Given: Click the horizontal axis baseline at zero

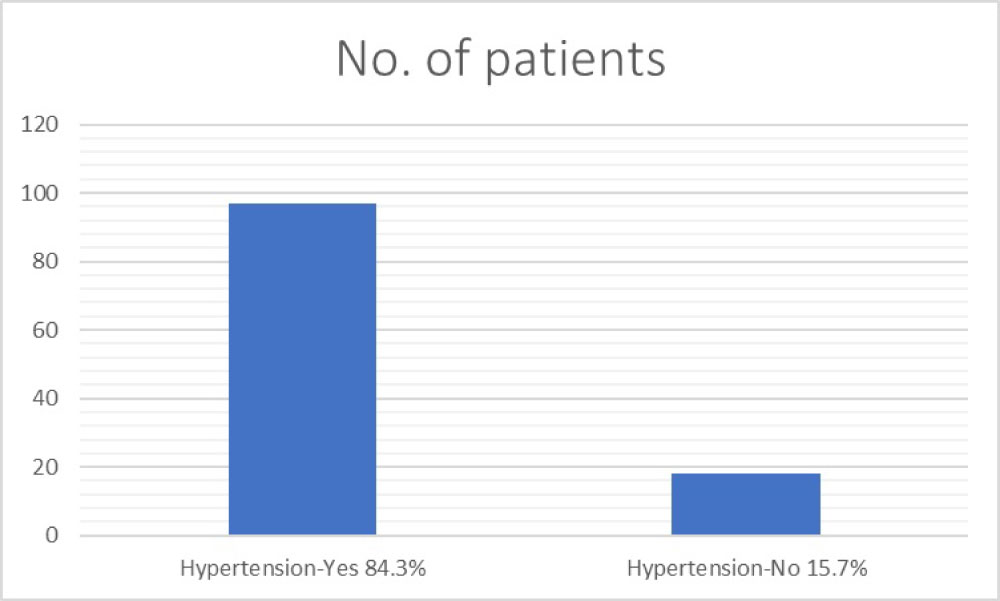Looking at the screenshot, I should [520, 536].
